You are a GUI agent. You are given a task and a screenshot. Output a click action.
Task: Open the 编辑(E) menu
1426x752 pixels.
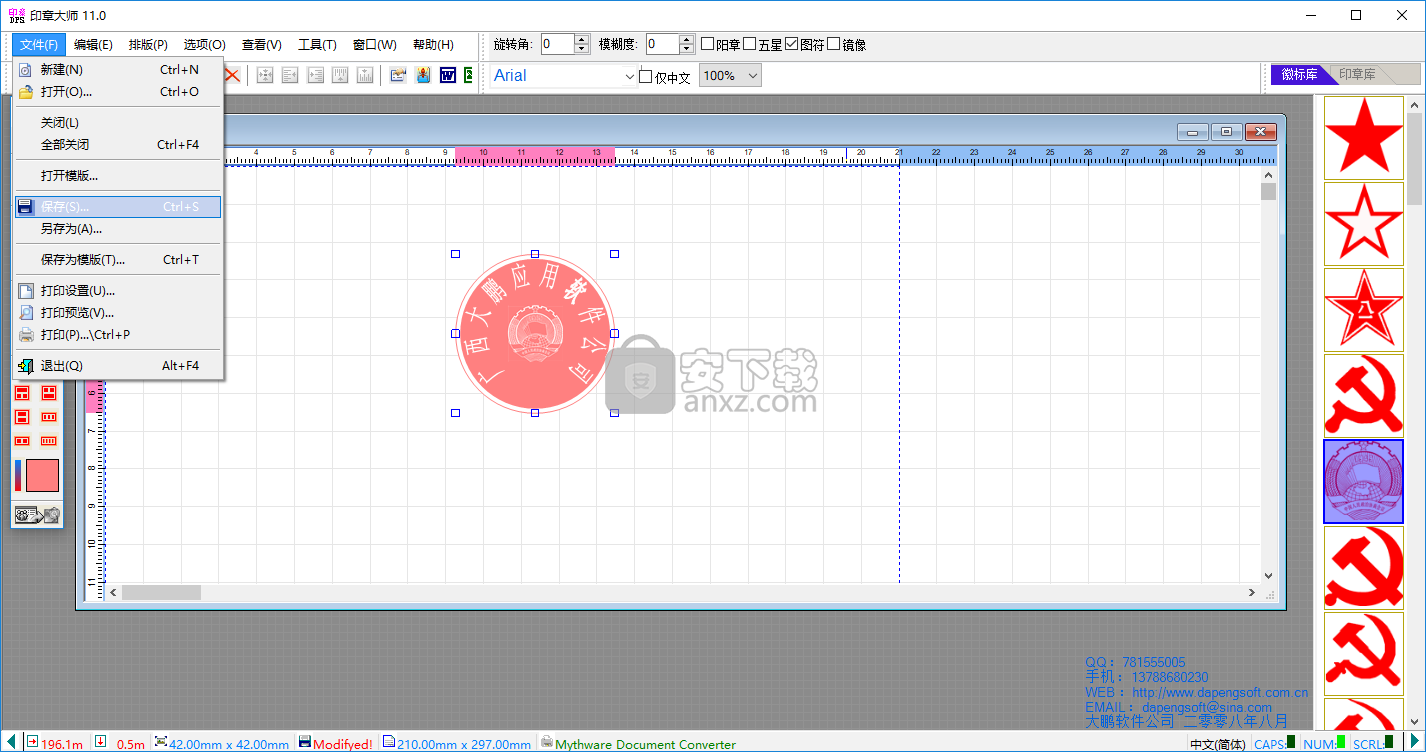(93, 45)
